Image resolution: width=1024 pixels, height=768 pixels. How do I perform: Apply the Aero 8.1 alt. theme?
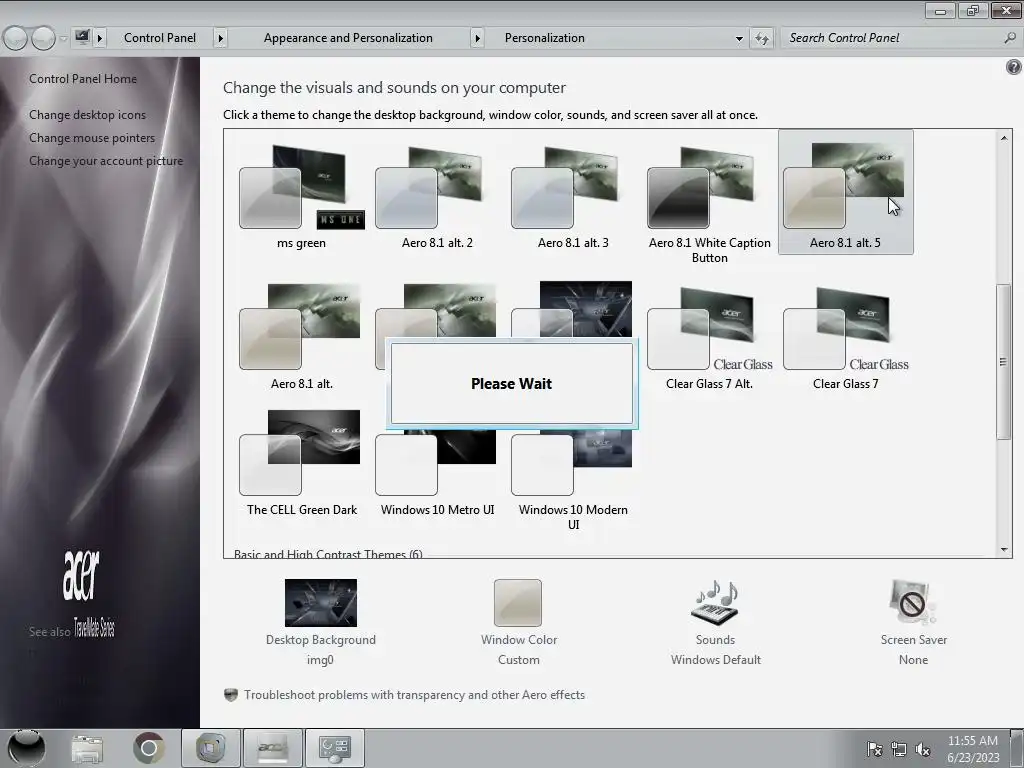pyautogui.click(x=301, y=336)
